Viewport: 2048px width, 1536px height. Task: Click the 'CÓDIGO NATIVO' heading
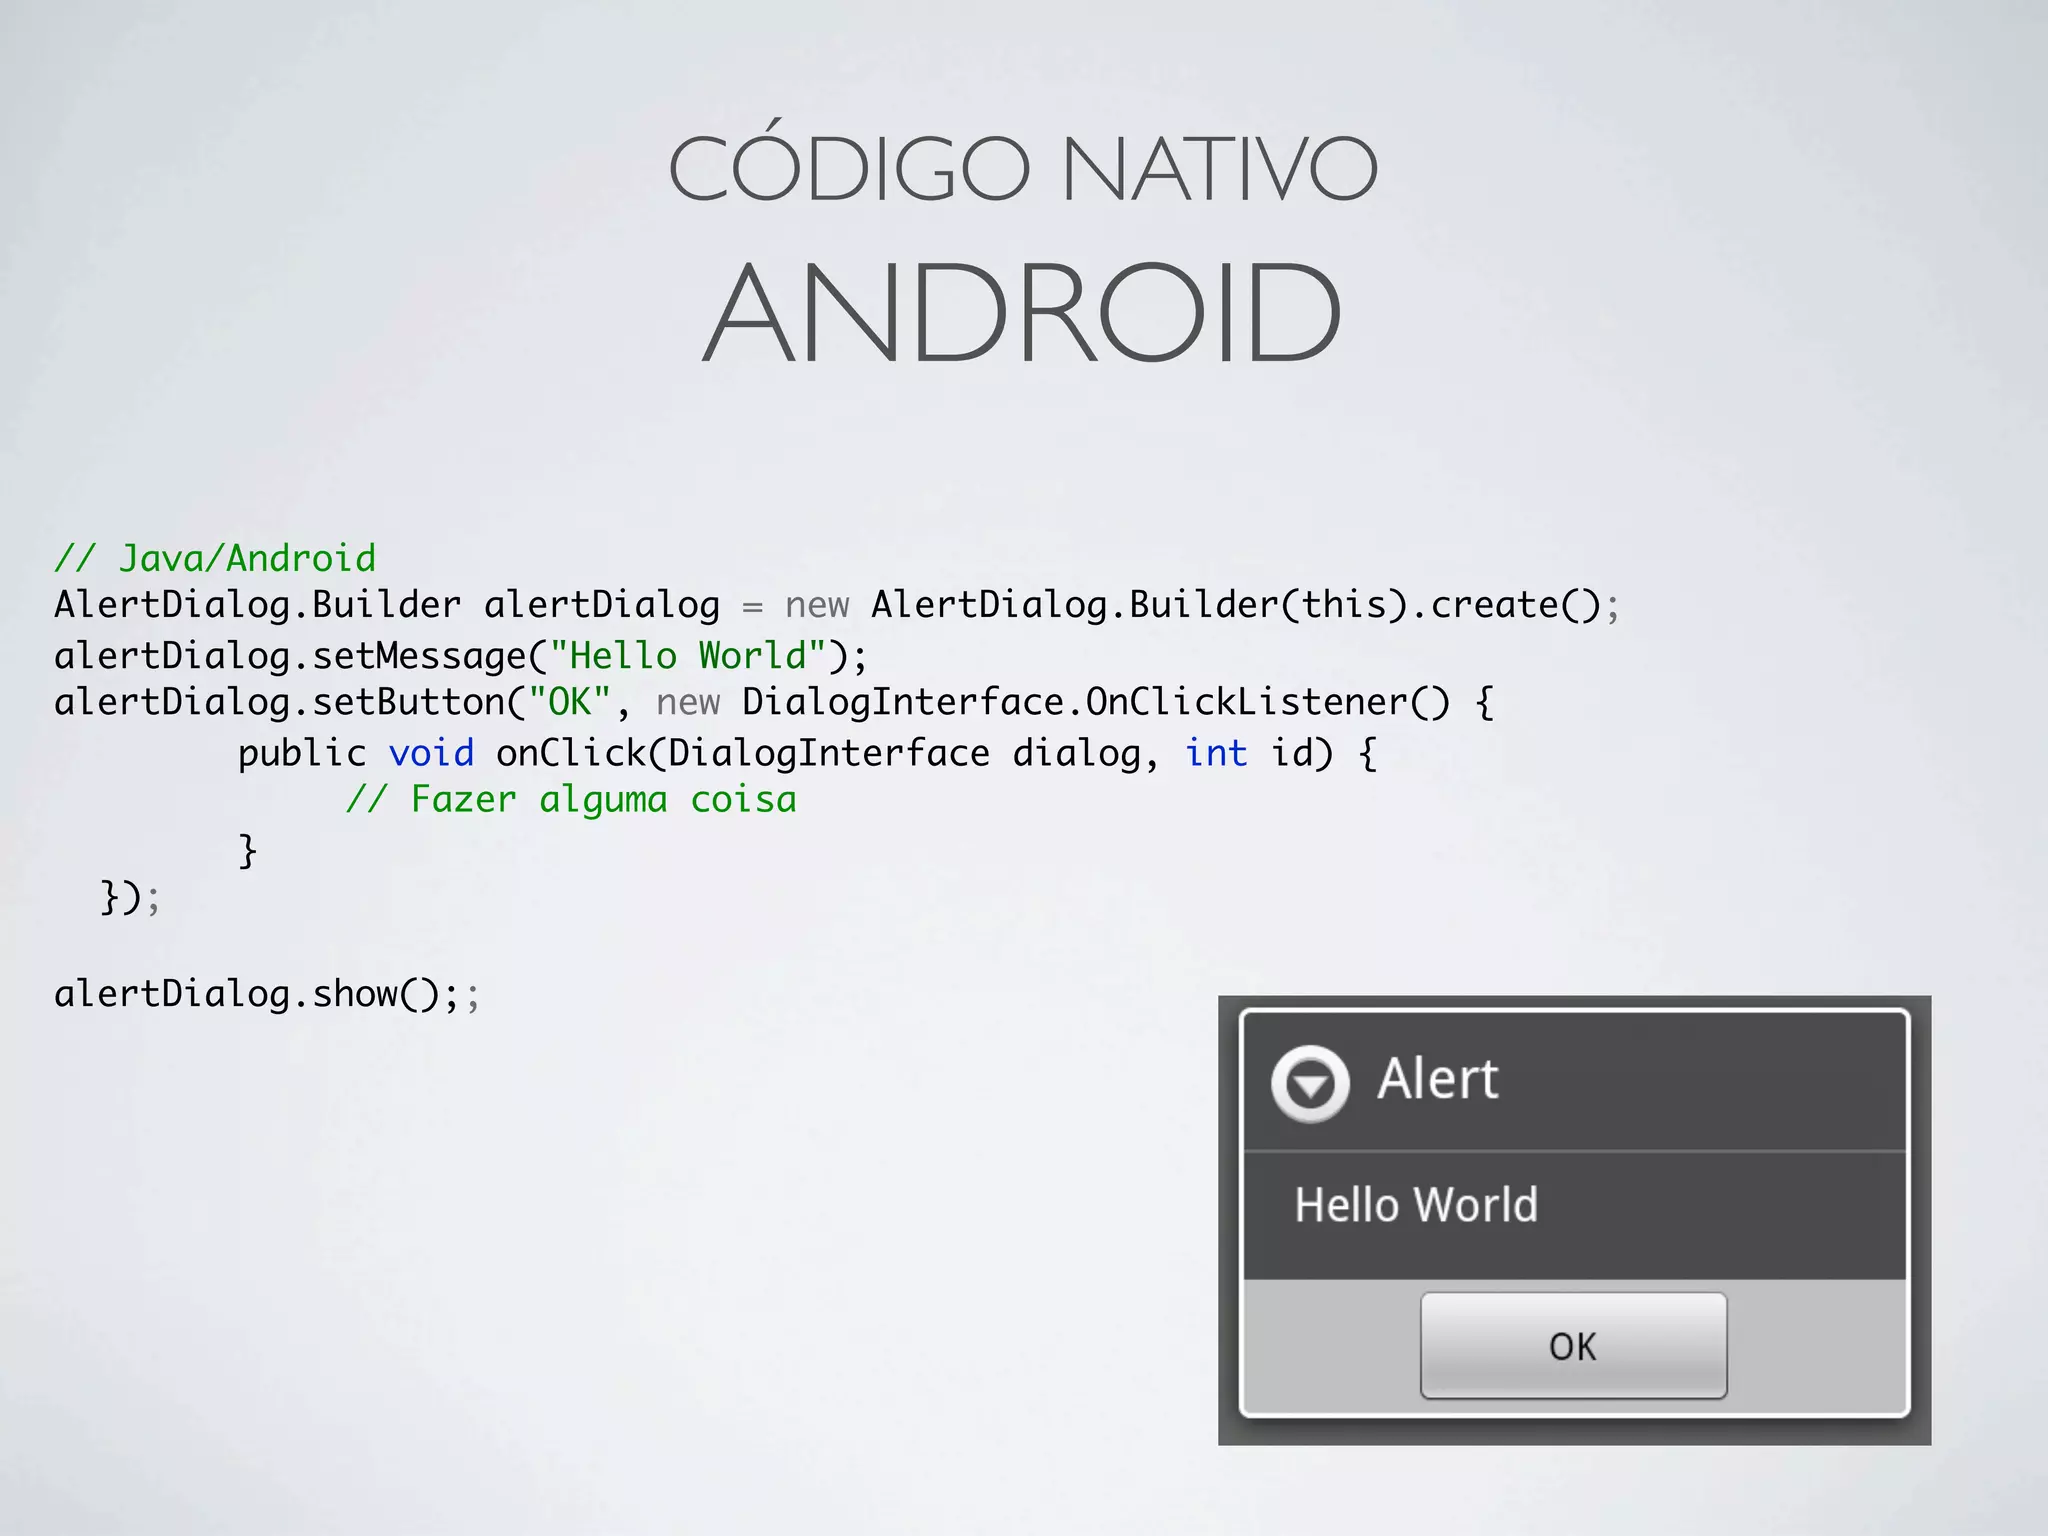[x=1023, y=164]
